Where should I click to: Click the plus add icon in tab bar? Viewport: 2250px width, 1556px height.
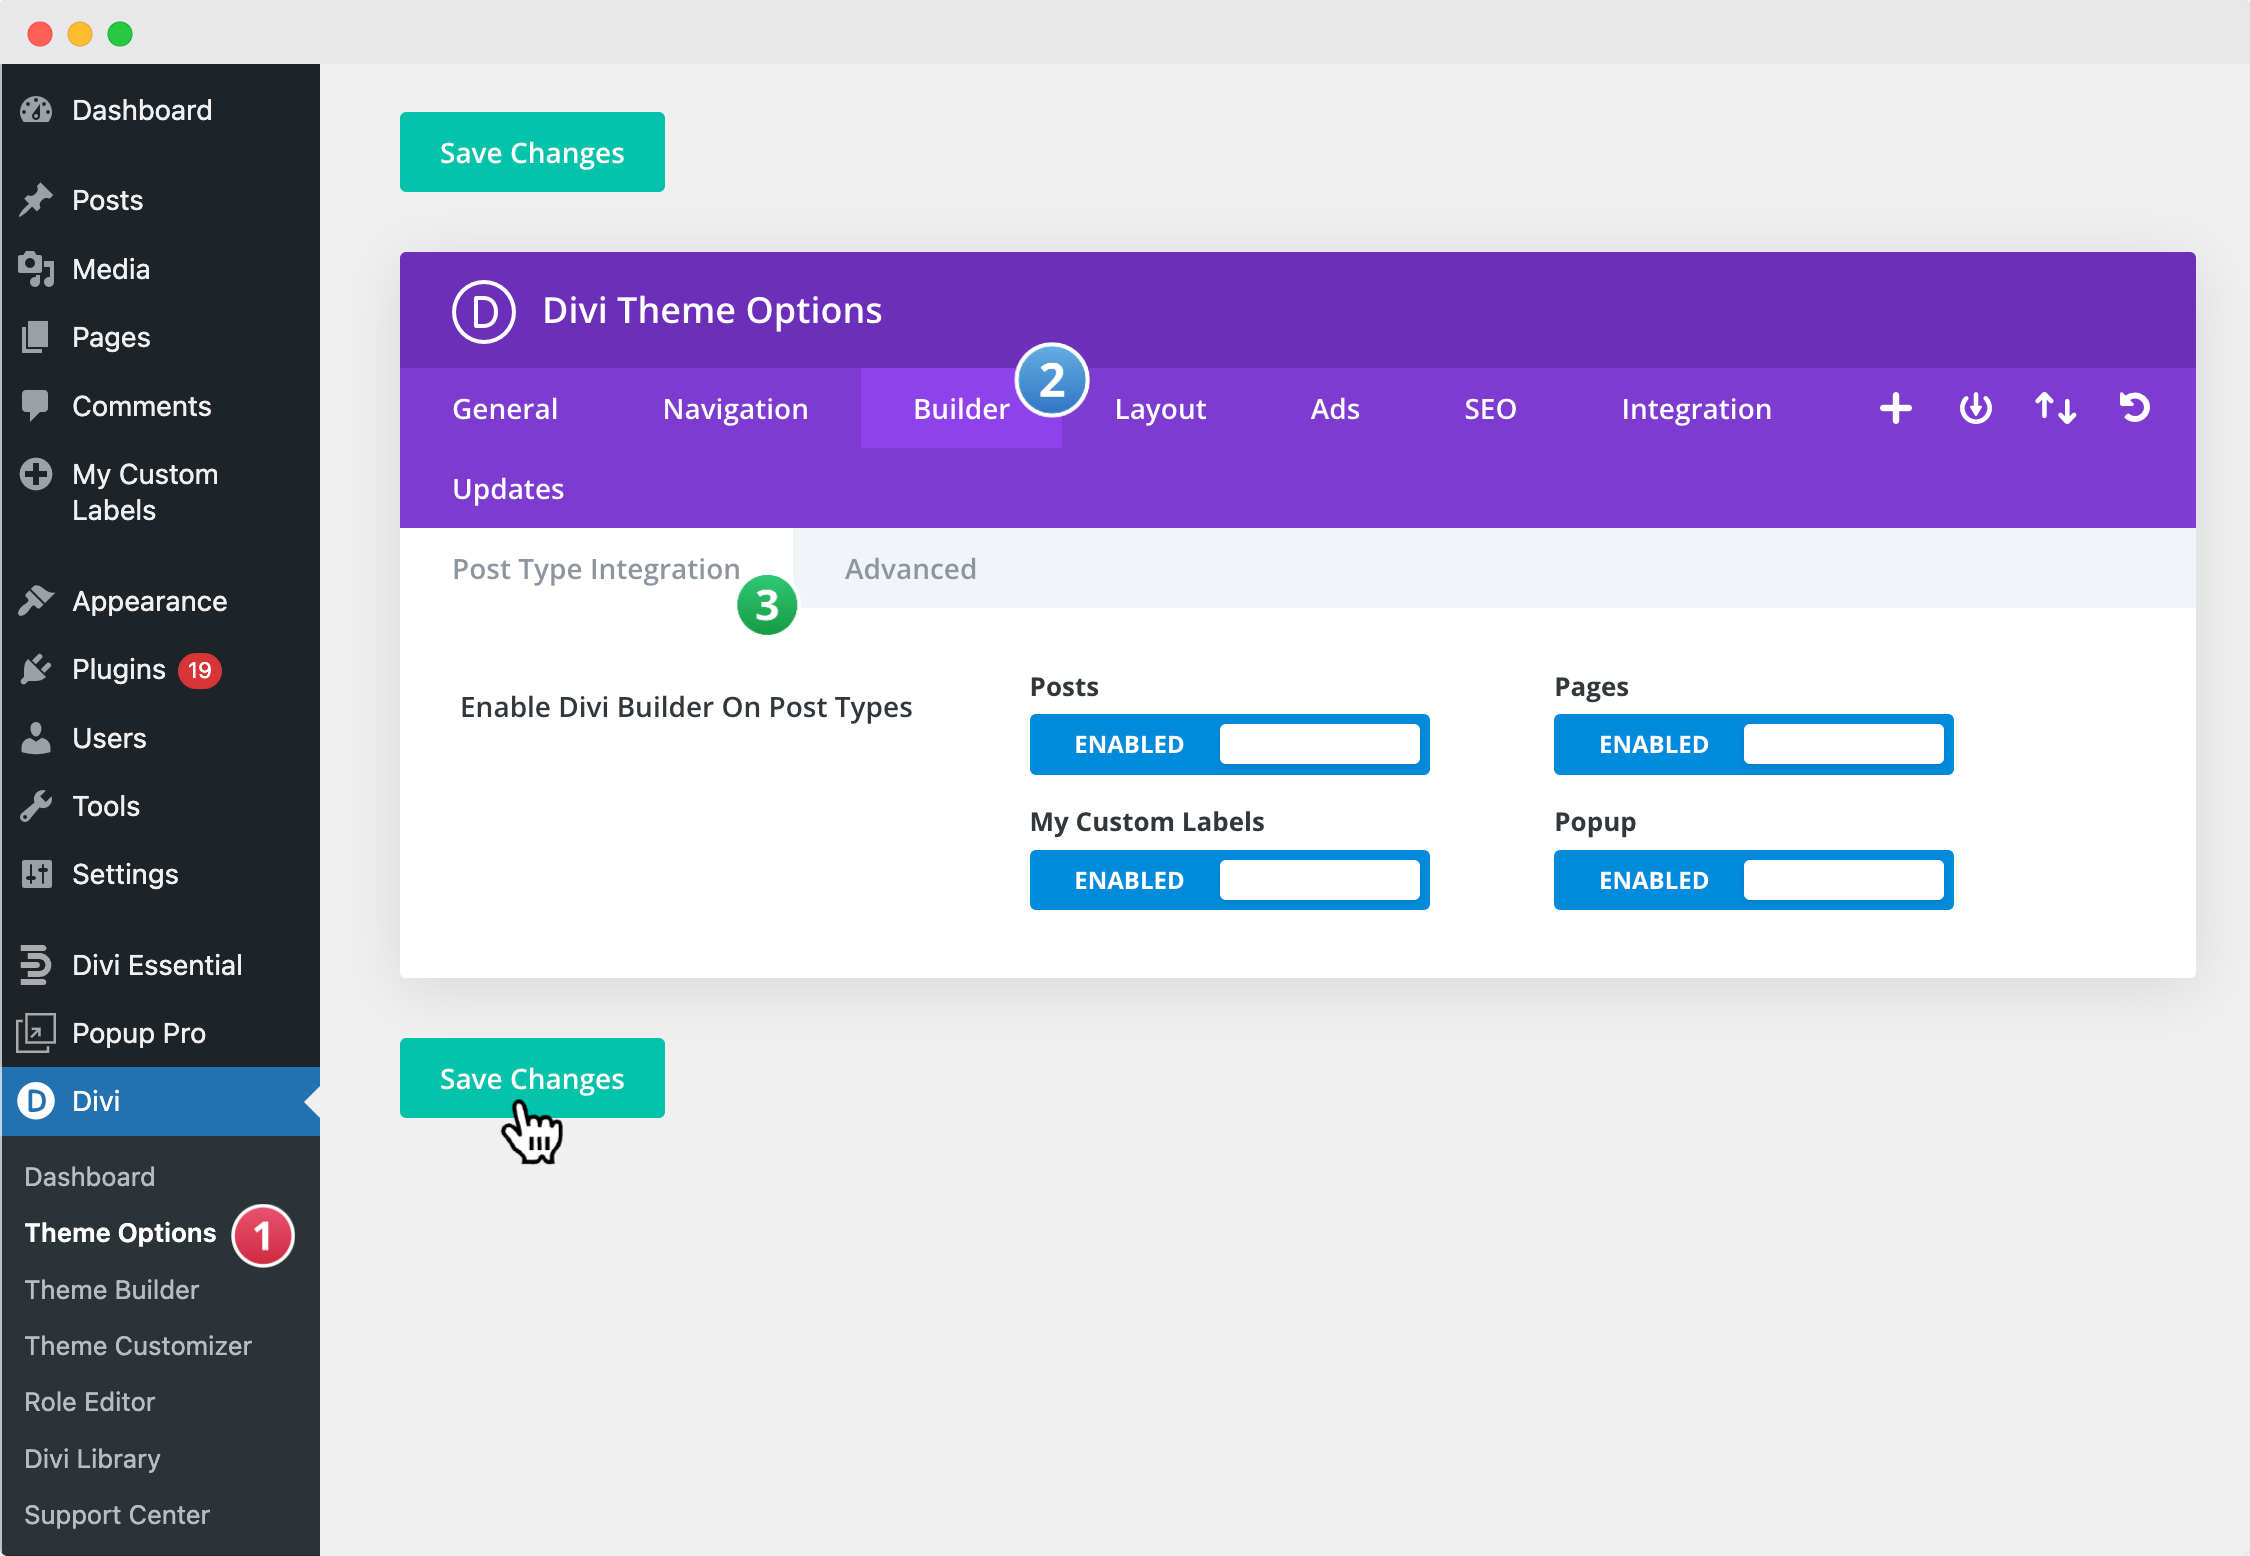coord(1895,408)
